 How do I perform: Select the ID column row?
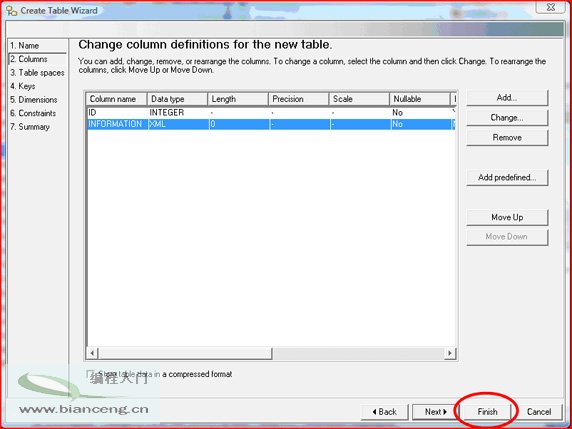click(x=271, y=113)
